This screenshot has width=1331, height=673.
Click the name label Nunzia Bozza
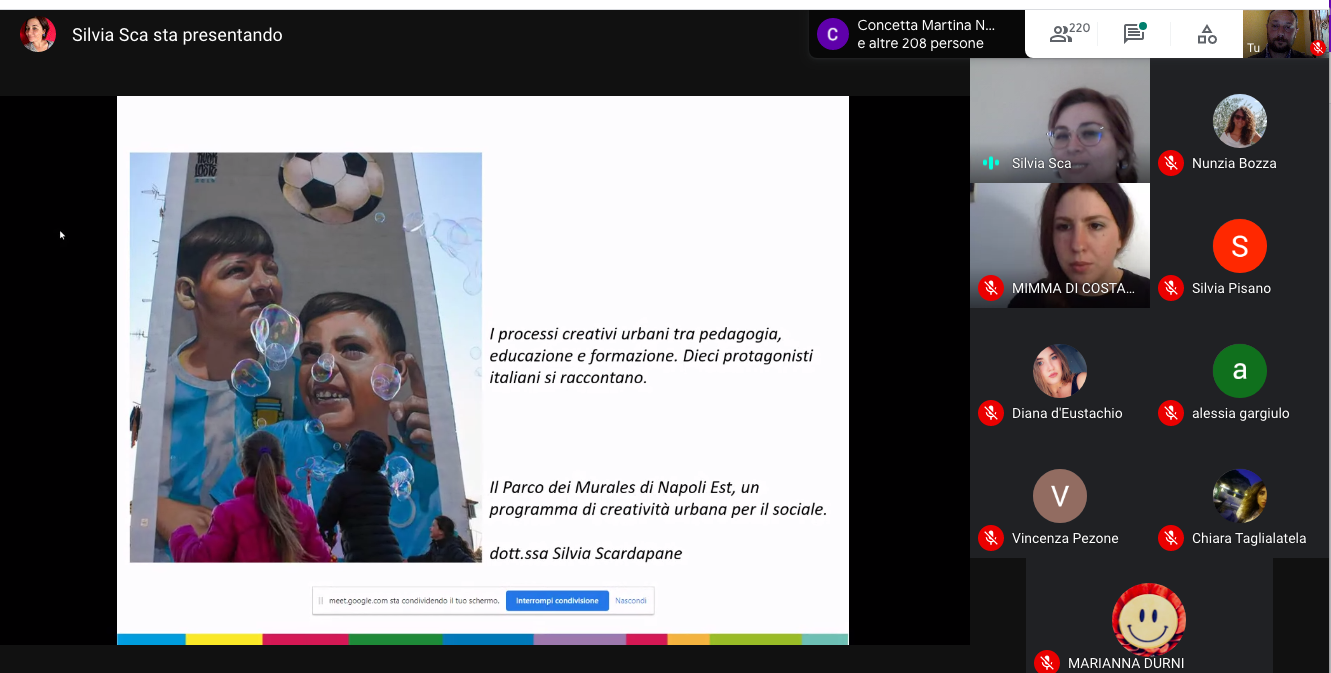point(1234,163)
